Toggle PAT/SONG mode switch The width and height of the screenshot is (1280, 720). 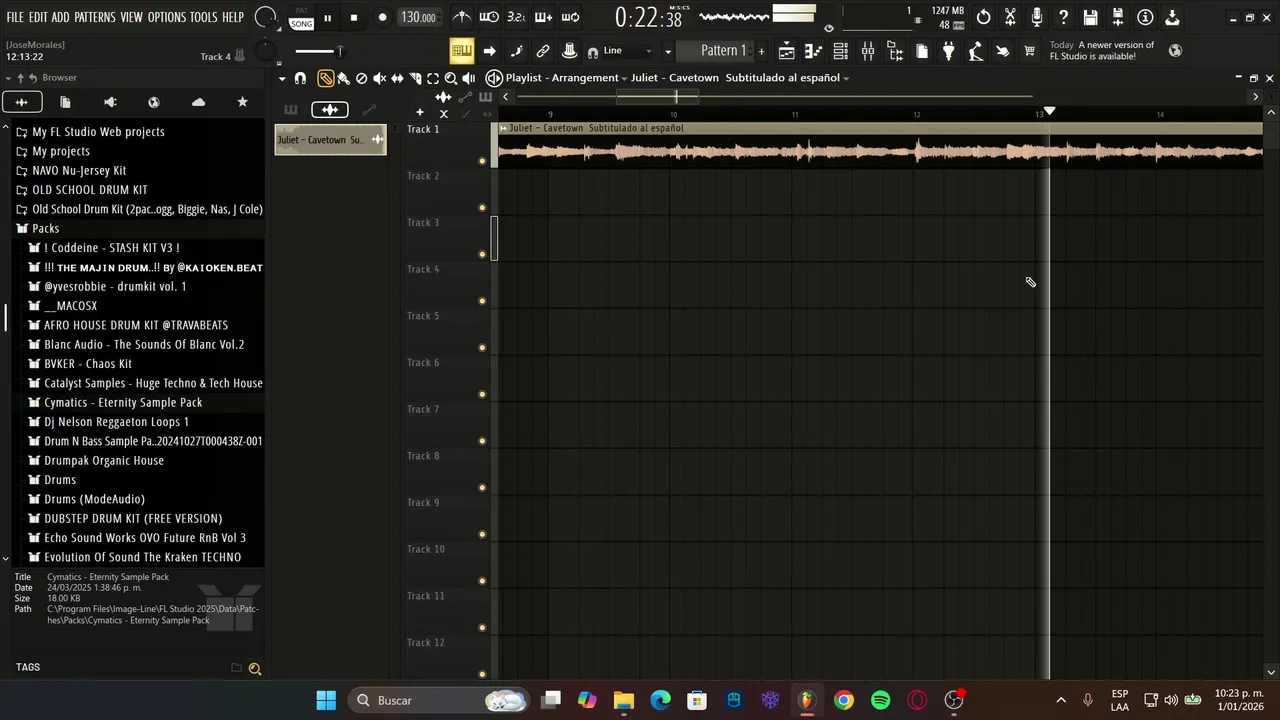[301, 18]
